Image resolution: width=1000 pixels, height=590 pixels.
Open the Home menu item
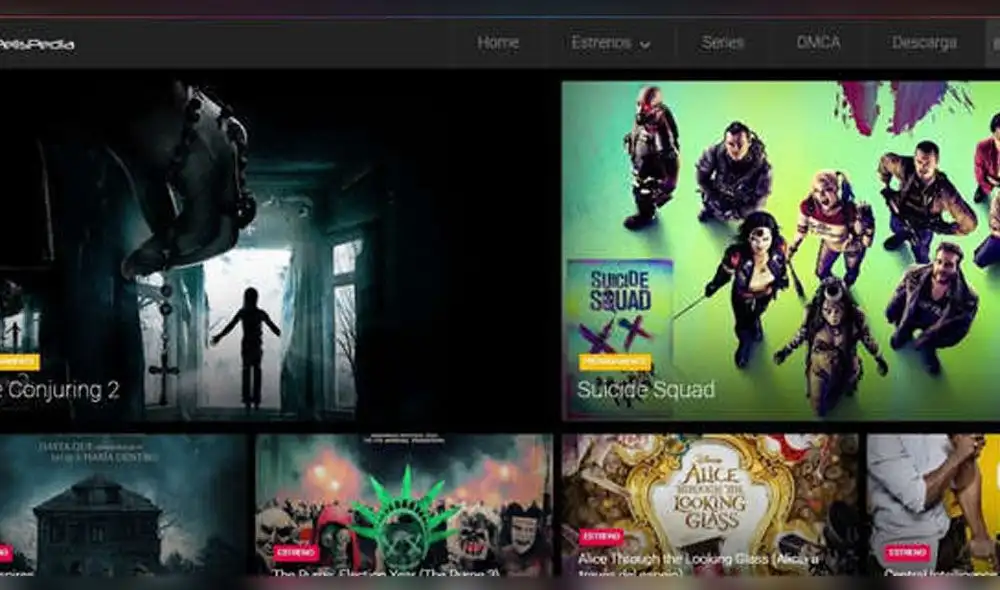498,43
